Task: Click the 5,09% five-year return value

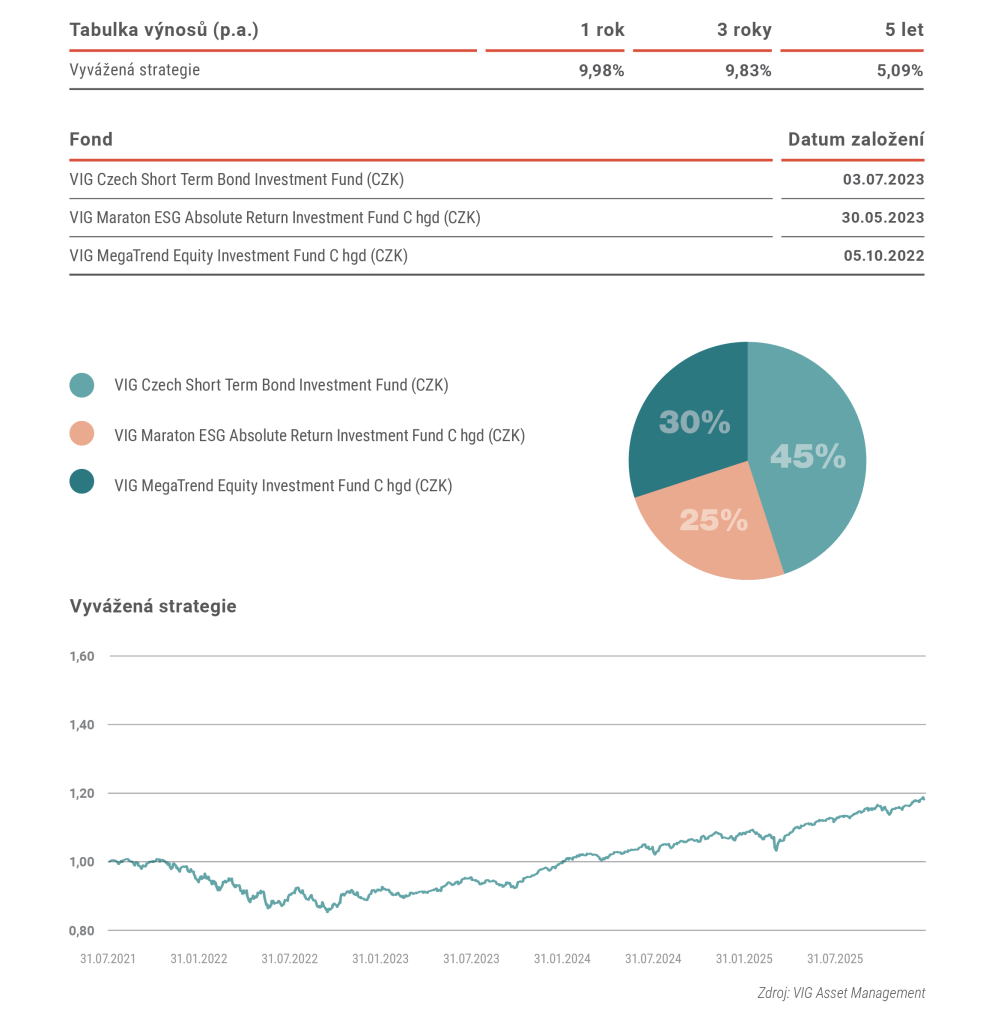Action: point(899,71)
